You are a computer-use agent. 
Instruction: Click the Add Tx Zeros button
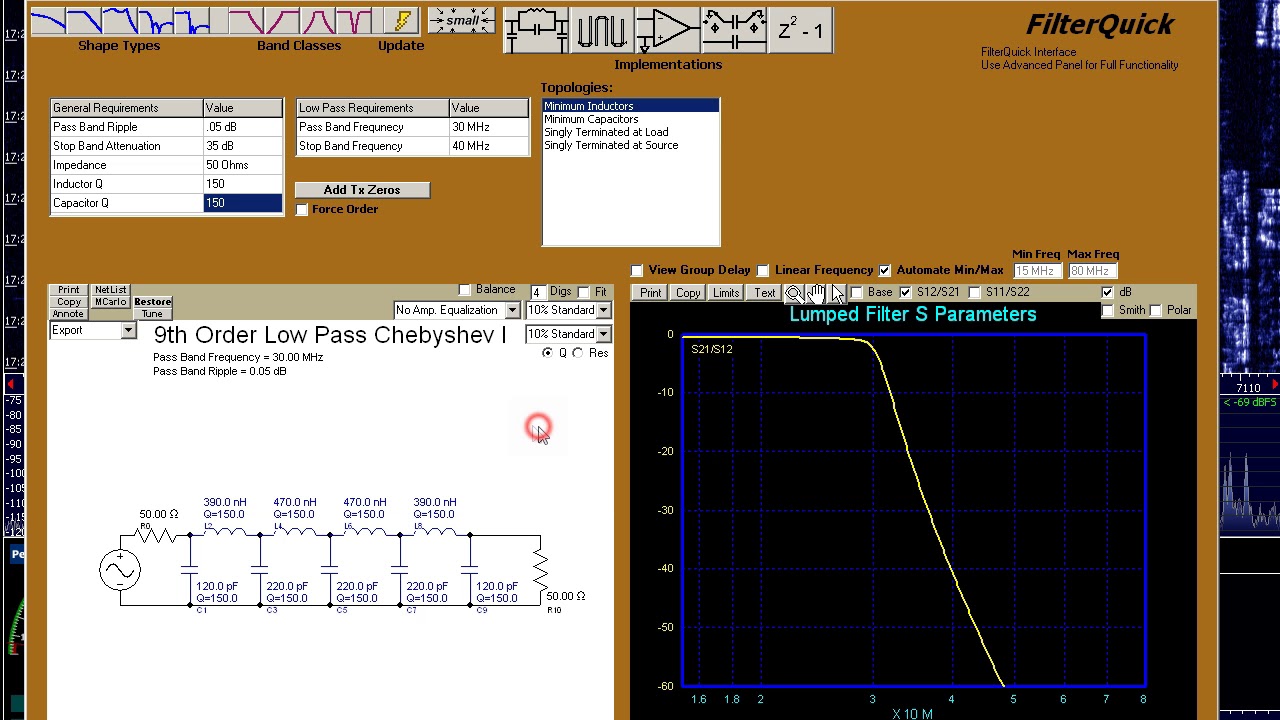[x=362, y=190]
